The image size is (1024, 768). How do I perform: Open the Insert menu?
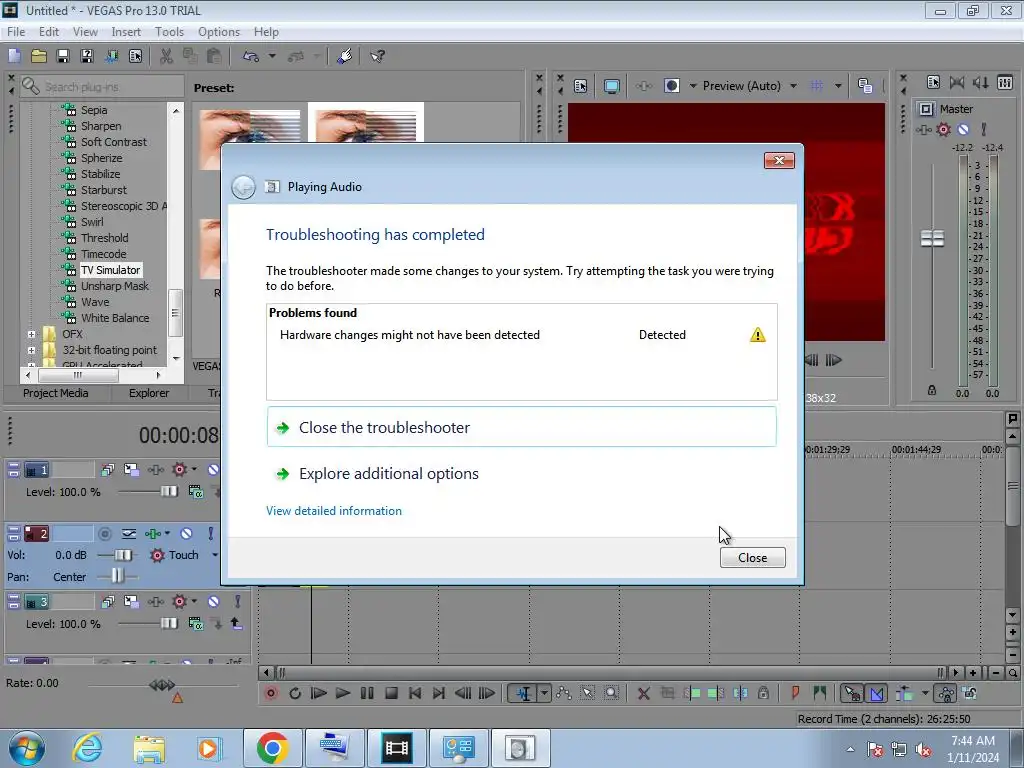coord(126,31)
